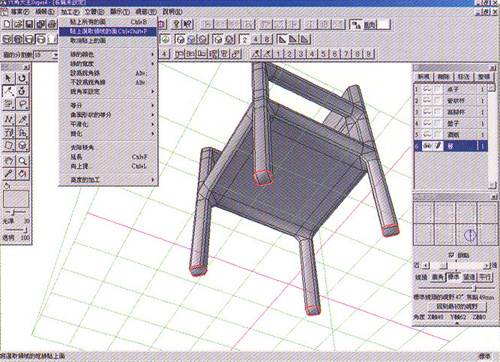
Task: Select the lasso selection tool in toolbox
Action: pos(22,104)
